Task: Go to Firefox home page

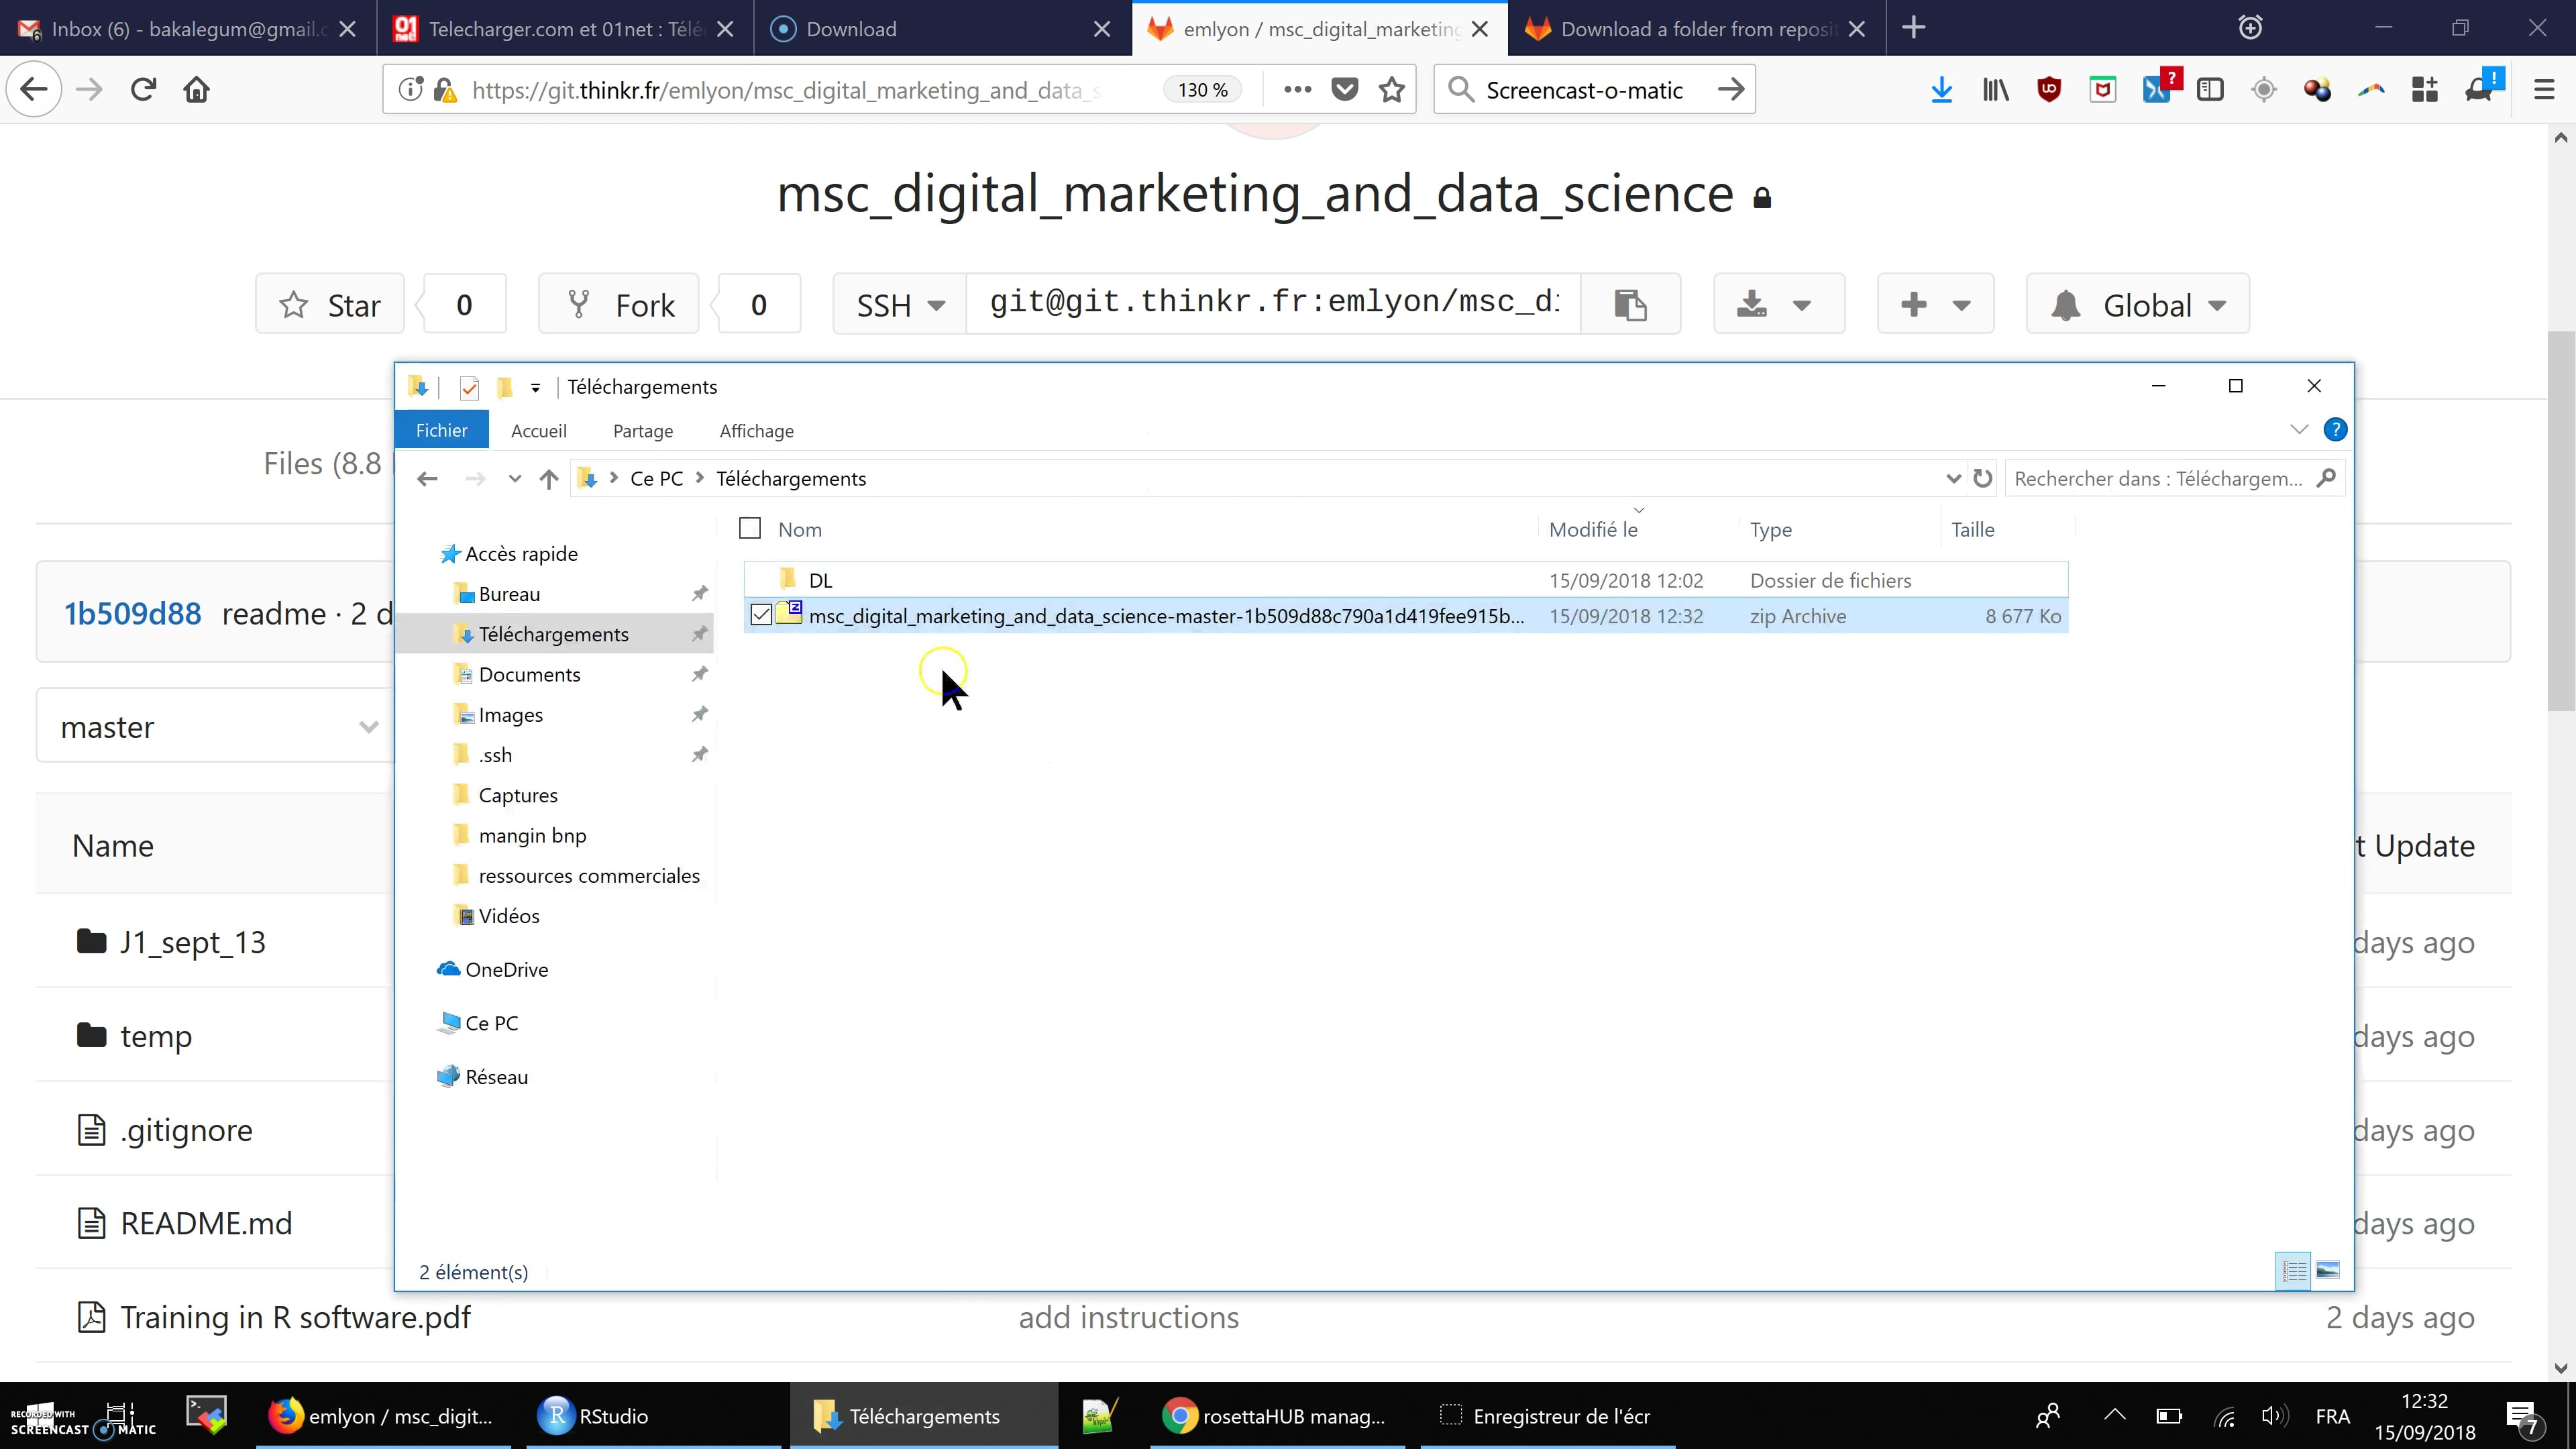Action: point(197,90)
